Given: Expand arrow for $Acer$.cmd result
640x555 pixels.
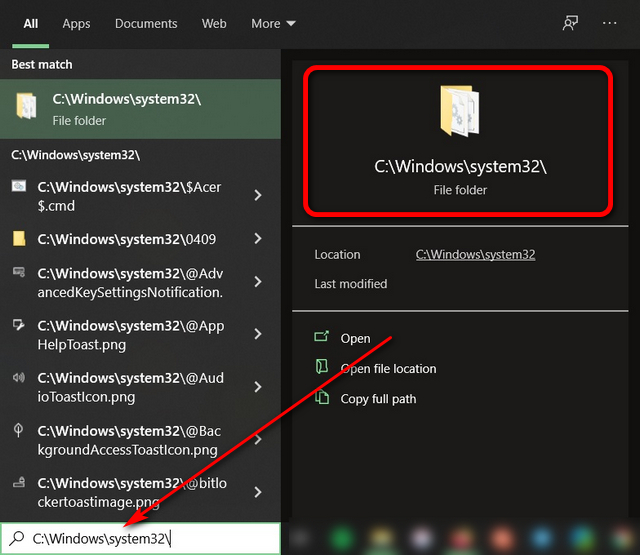Looking at the screenshot, I should 258,195.
